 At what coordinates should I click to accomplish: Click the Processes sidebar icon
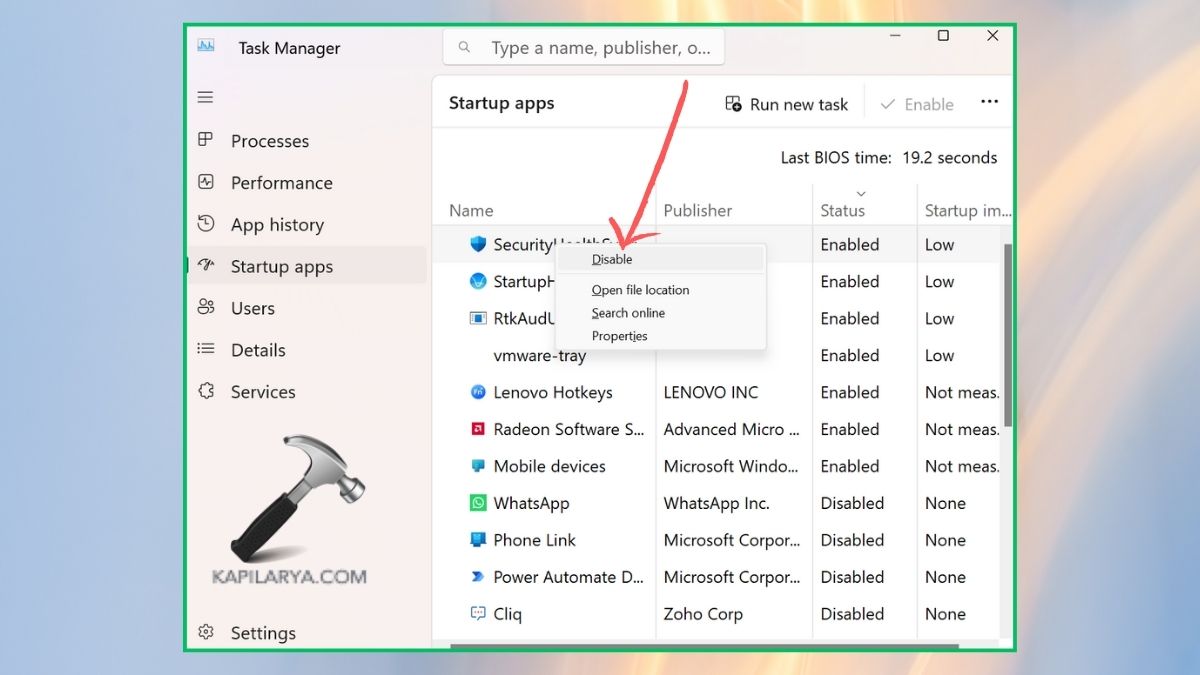tap(206, 140)
